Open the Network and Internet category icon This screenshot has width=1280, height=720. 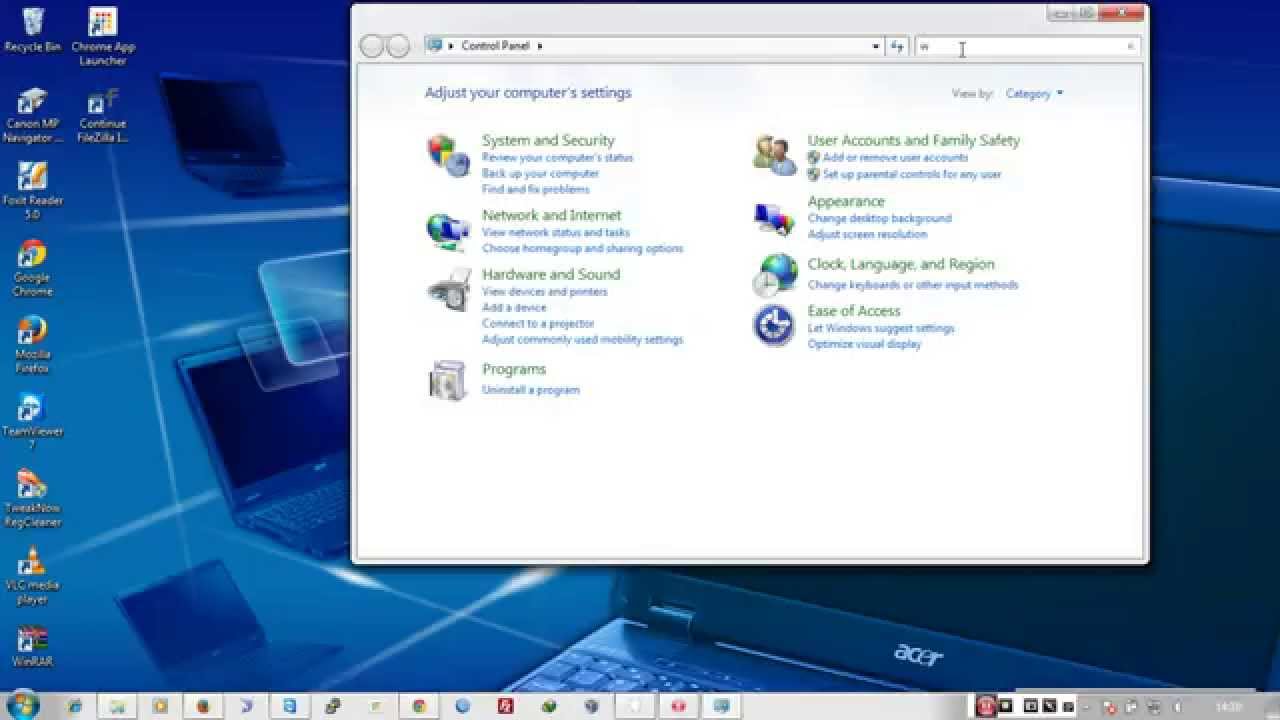click(448, 231)
